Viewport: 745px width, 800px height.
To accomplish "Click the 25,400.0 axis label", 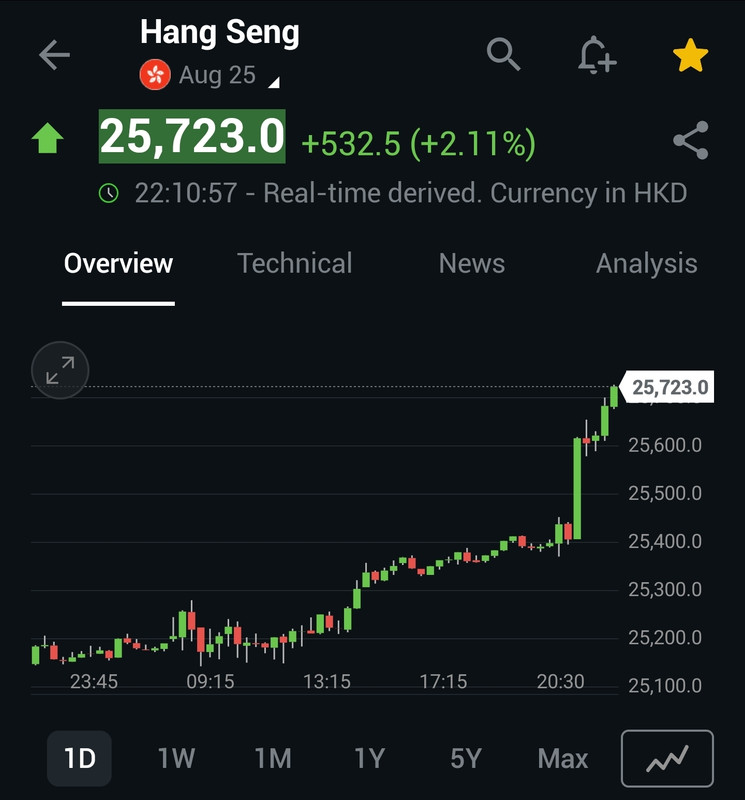I will [665, 541].
